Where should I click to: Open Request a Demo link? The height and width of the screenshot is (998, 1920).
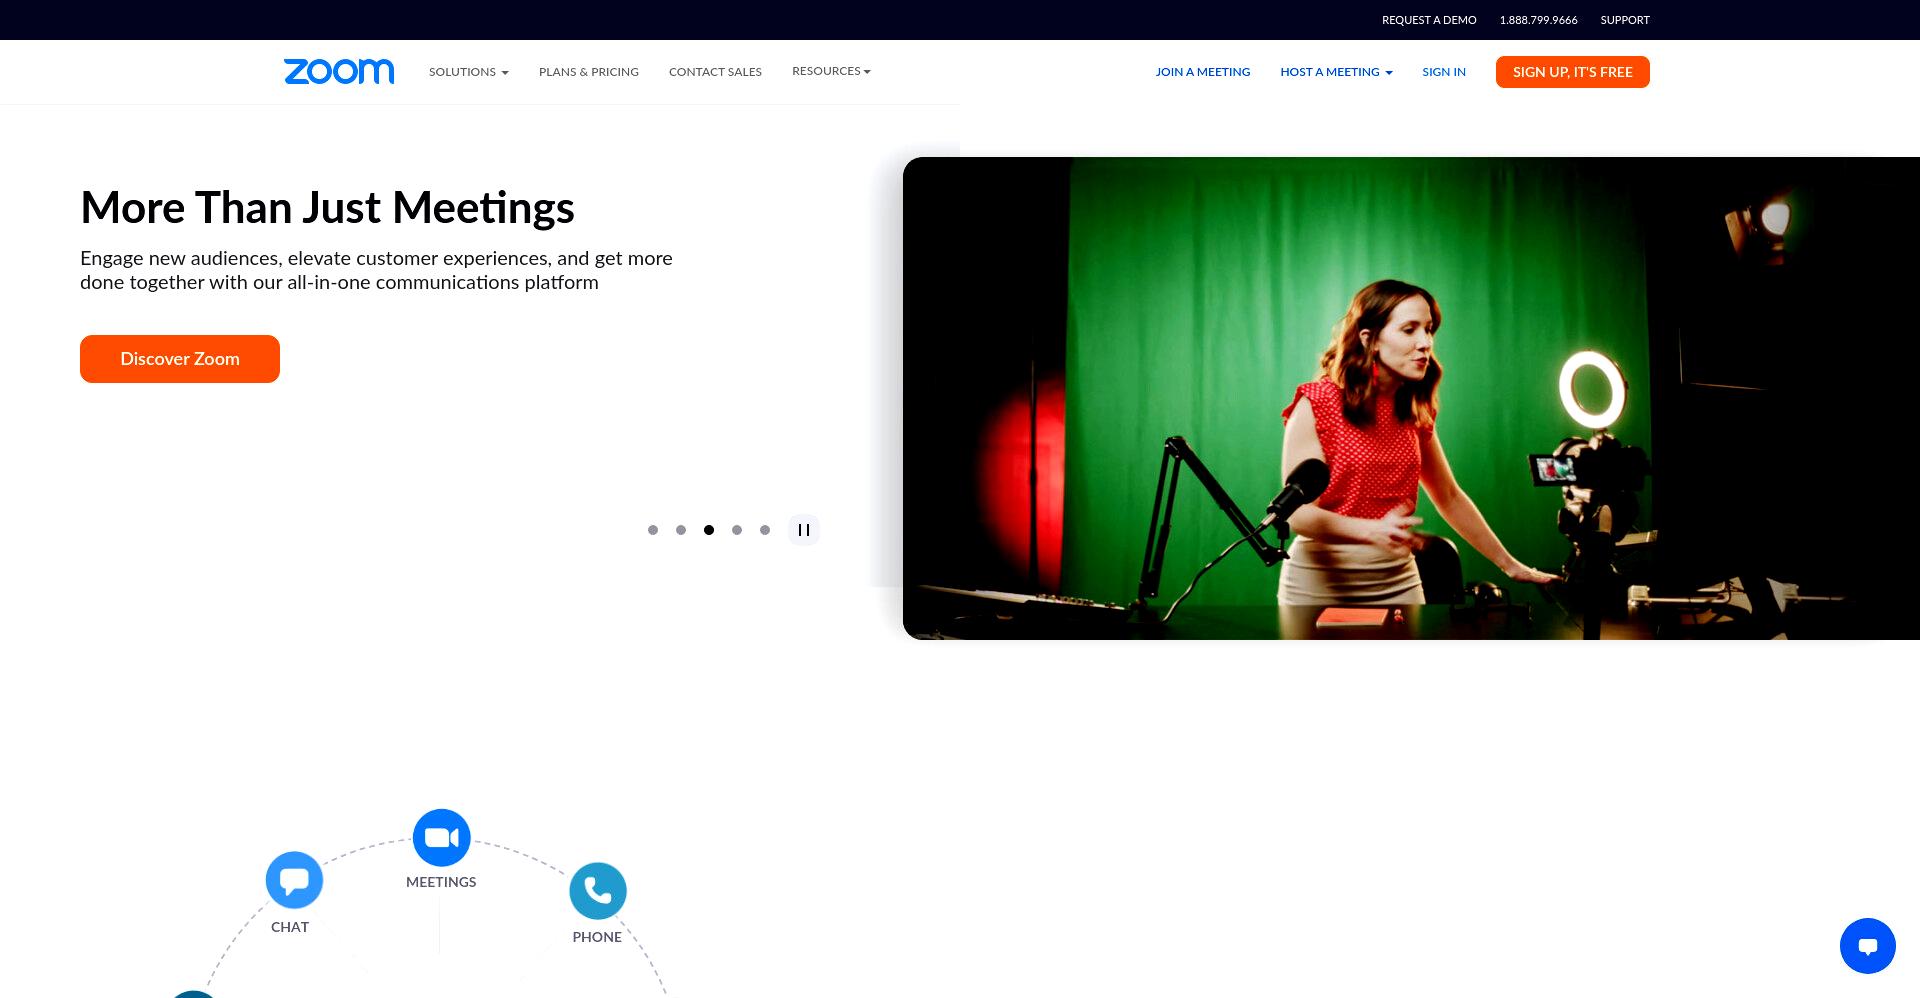[x=1429, y=20]
